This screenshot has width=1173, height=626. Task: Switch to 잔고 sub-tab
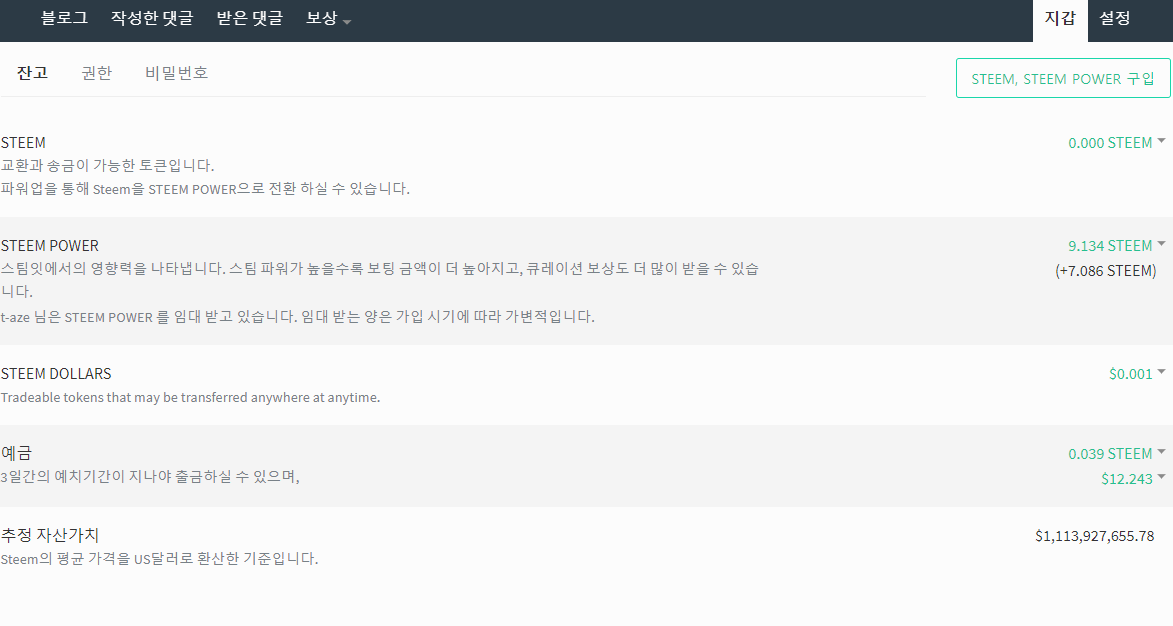point(32,73)
